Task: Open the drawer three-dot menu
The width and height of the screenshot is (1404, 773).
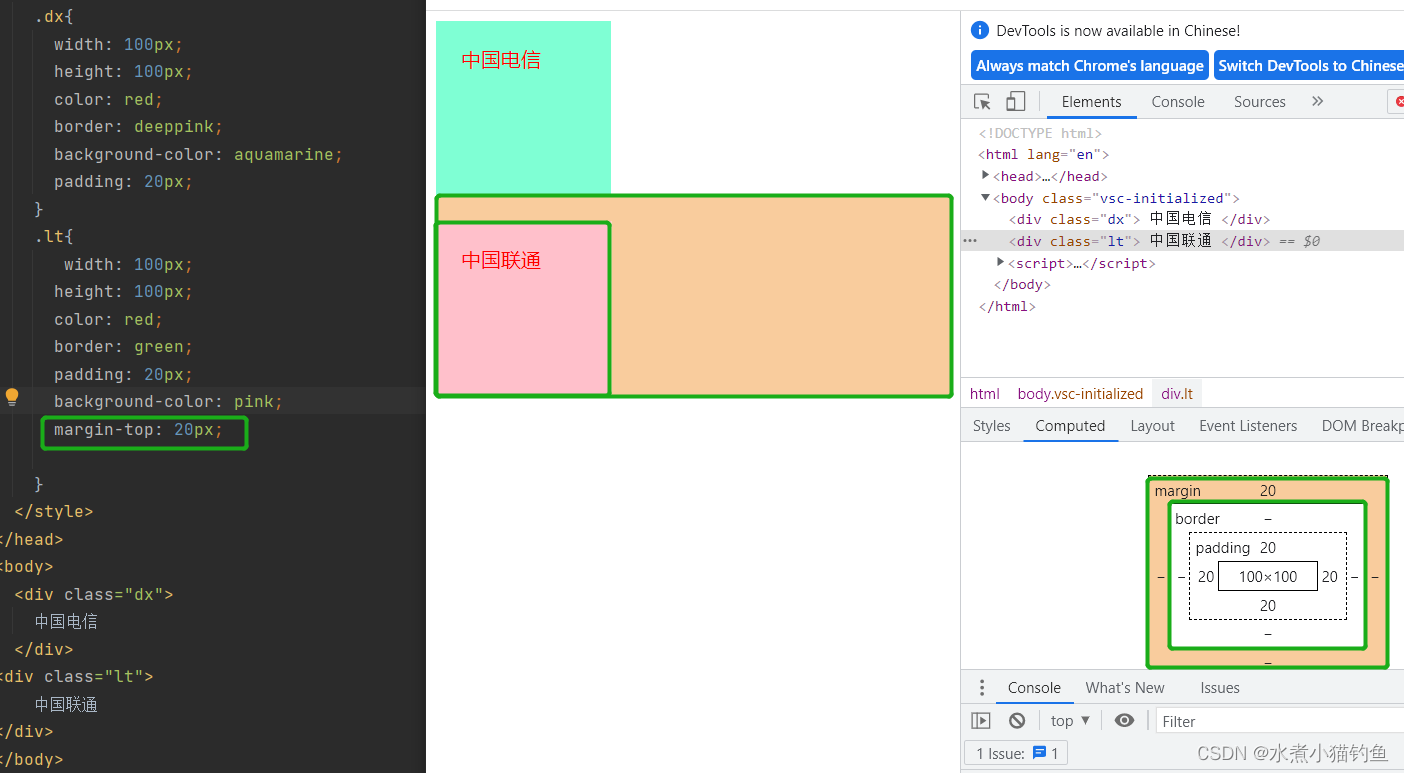Action: (982, 688)
